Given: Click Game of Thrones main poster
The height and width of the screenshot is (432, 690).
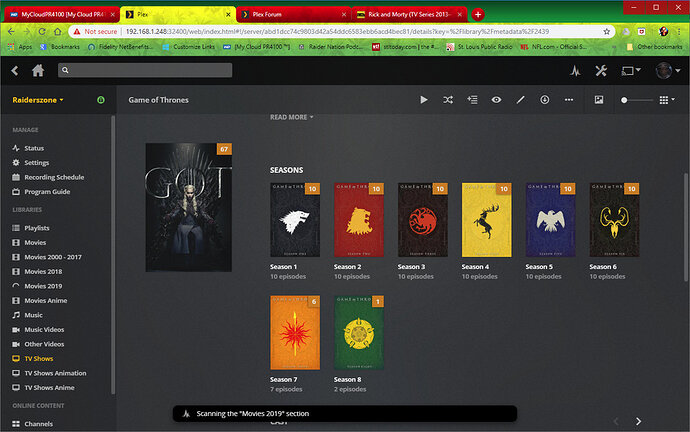Looking at the screenshot, I should pos(189,207).
